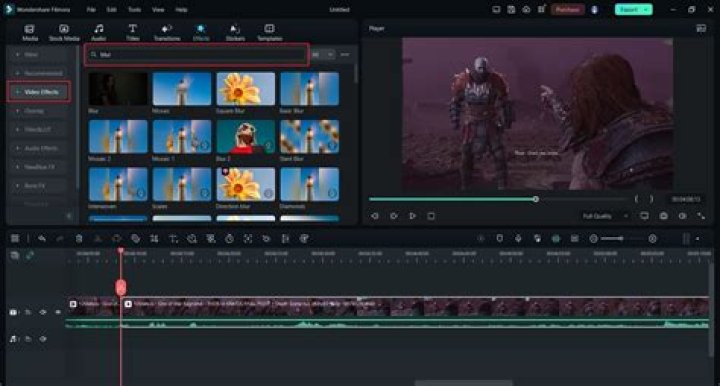This screenshot has height=386, width=720.
Task: Zoom out the timeline with minus icon
Action: click(594, 239)
